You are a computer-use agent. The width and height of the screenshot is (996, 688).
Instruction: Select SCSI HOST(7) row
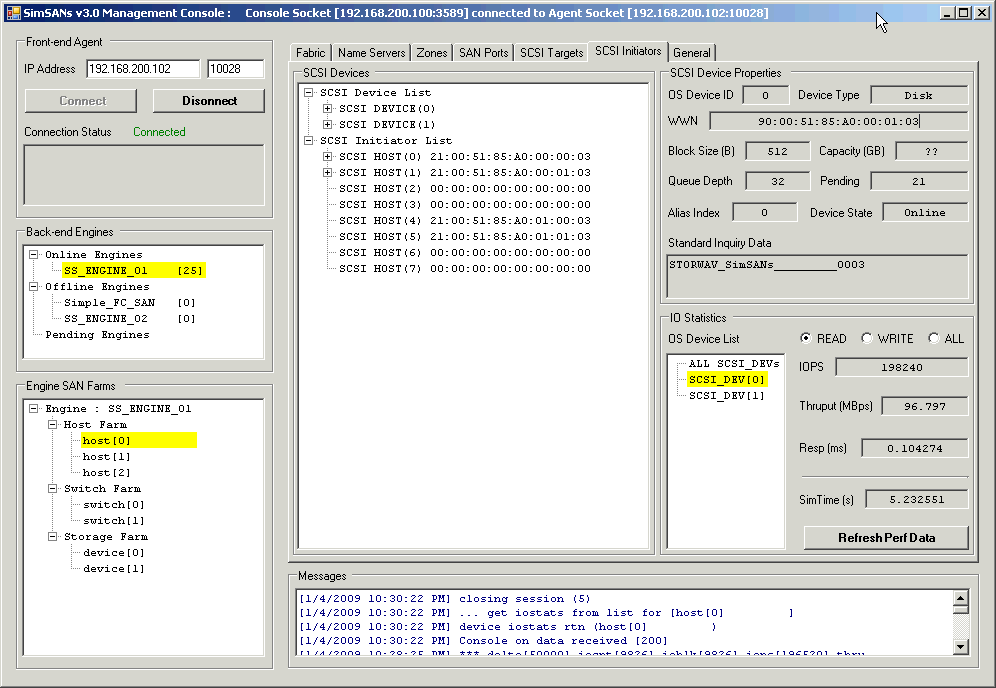(464, 268)
